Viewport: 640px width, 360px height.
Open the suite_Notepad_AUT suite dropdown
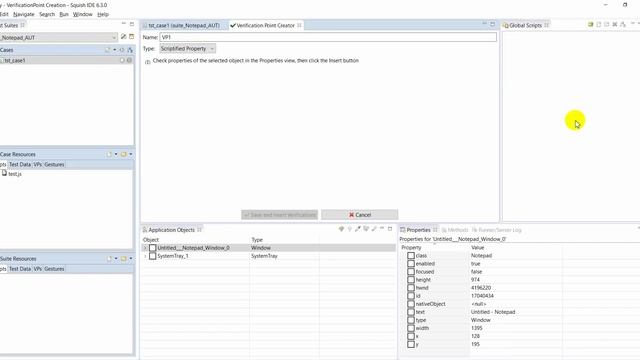tap(114, 38)
